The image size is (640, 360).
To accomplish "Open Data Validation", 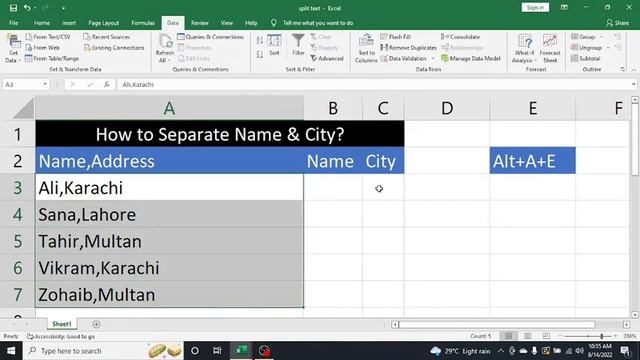I will point(404,58).
